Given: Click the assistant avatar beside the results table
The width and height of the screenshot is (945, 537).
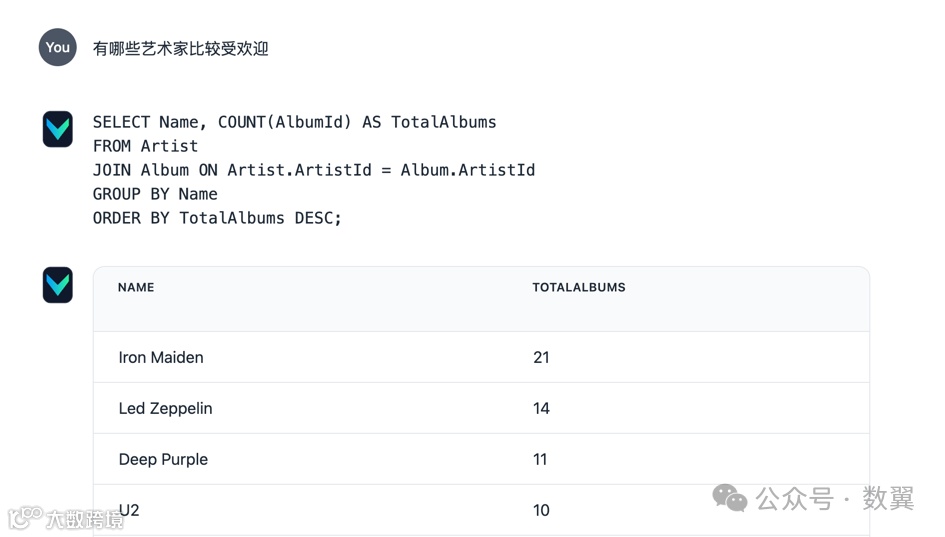Looking at the screenshot, I should click(x=58, y=285).
